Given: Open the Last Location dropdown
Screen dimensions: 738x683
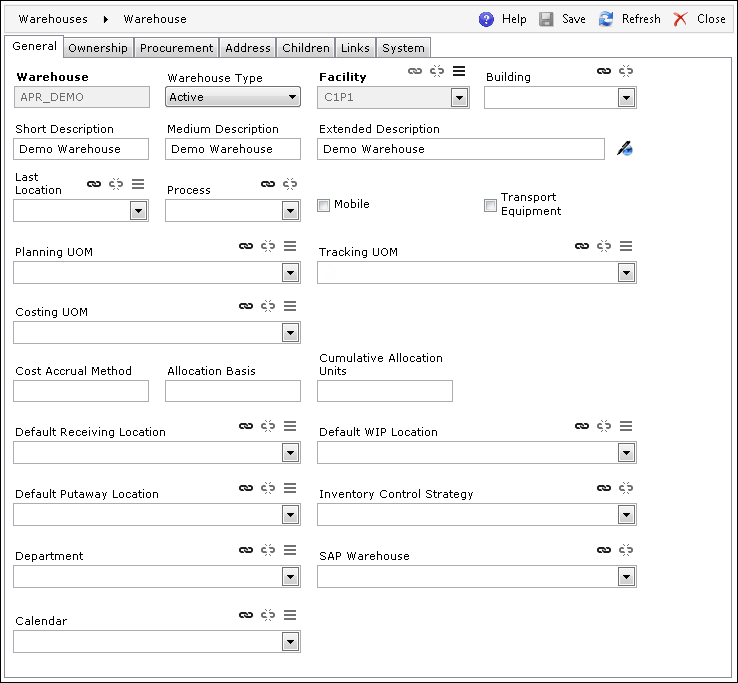Looking at the screenshot, I should (138, 211).
